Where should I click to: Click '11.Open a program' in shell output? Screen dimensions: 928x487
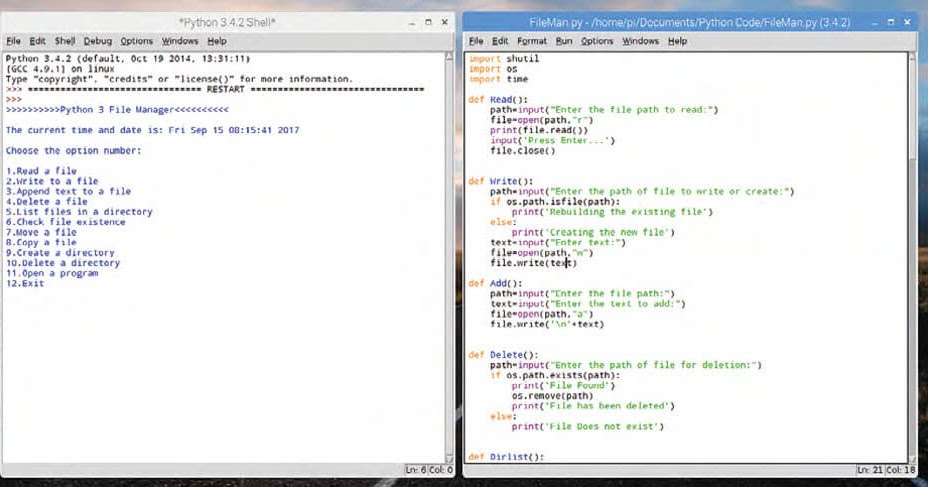coord(52,273)
